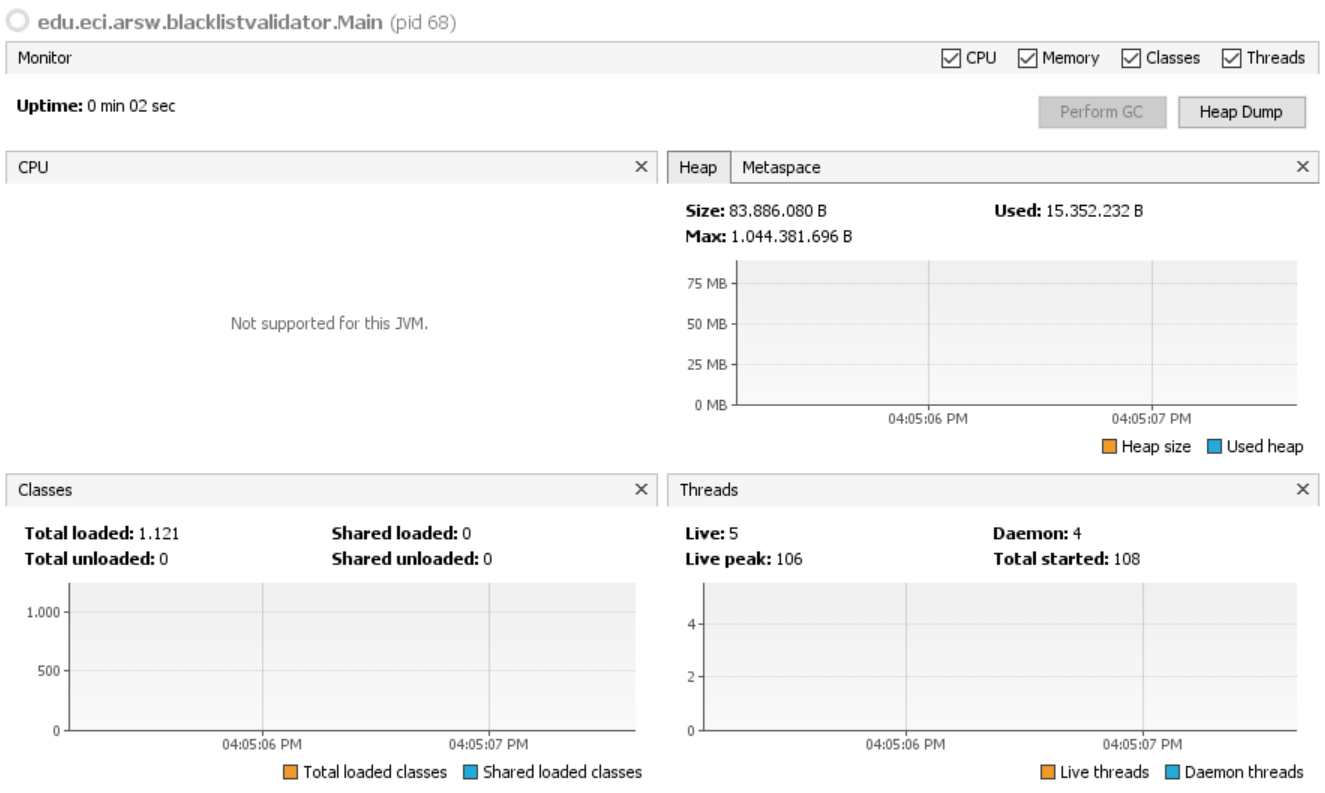Viewport: 1325px width, 793px height.
Task: Click the Threads panel title
Action: coord(709,490)
